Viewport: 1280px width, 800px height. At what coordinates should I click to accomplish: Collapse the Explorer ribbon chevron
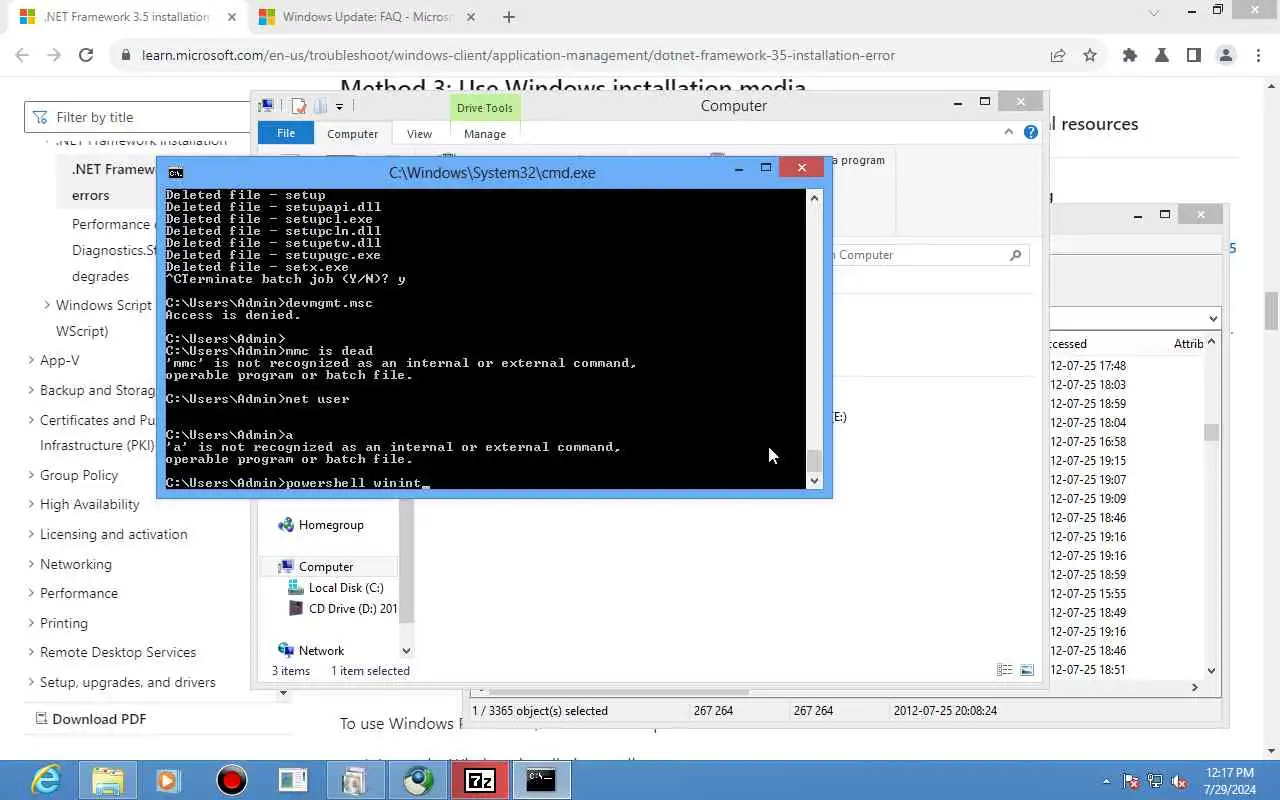click(x=1008, y=132)
